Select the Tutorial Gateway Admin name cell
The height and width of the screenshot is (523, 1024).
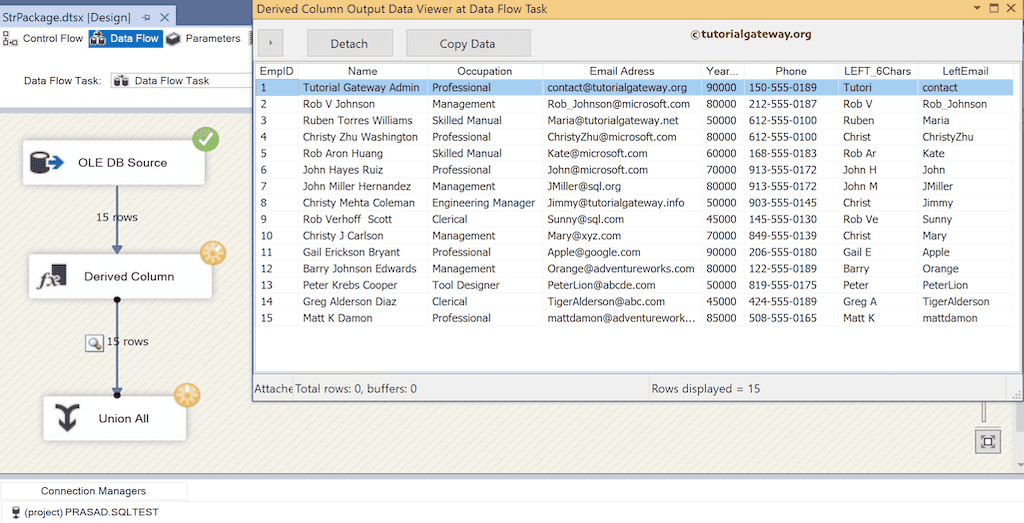[x=361, y=87]
